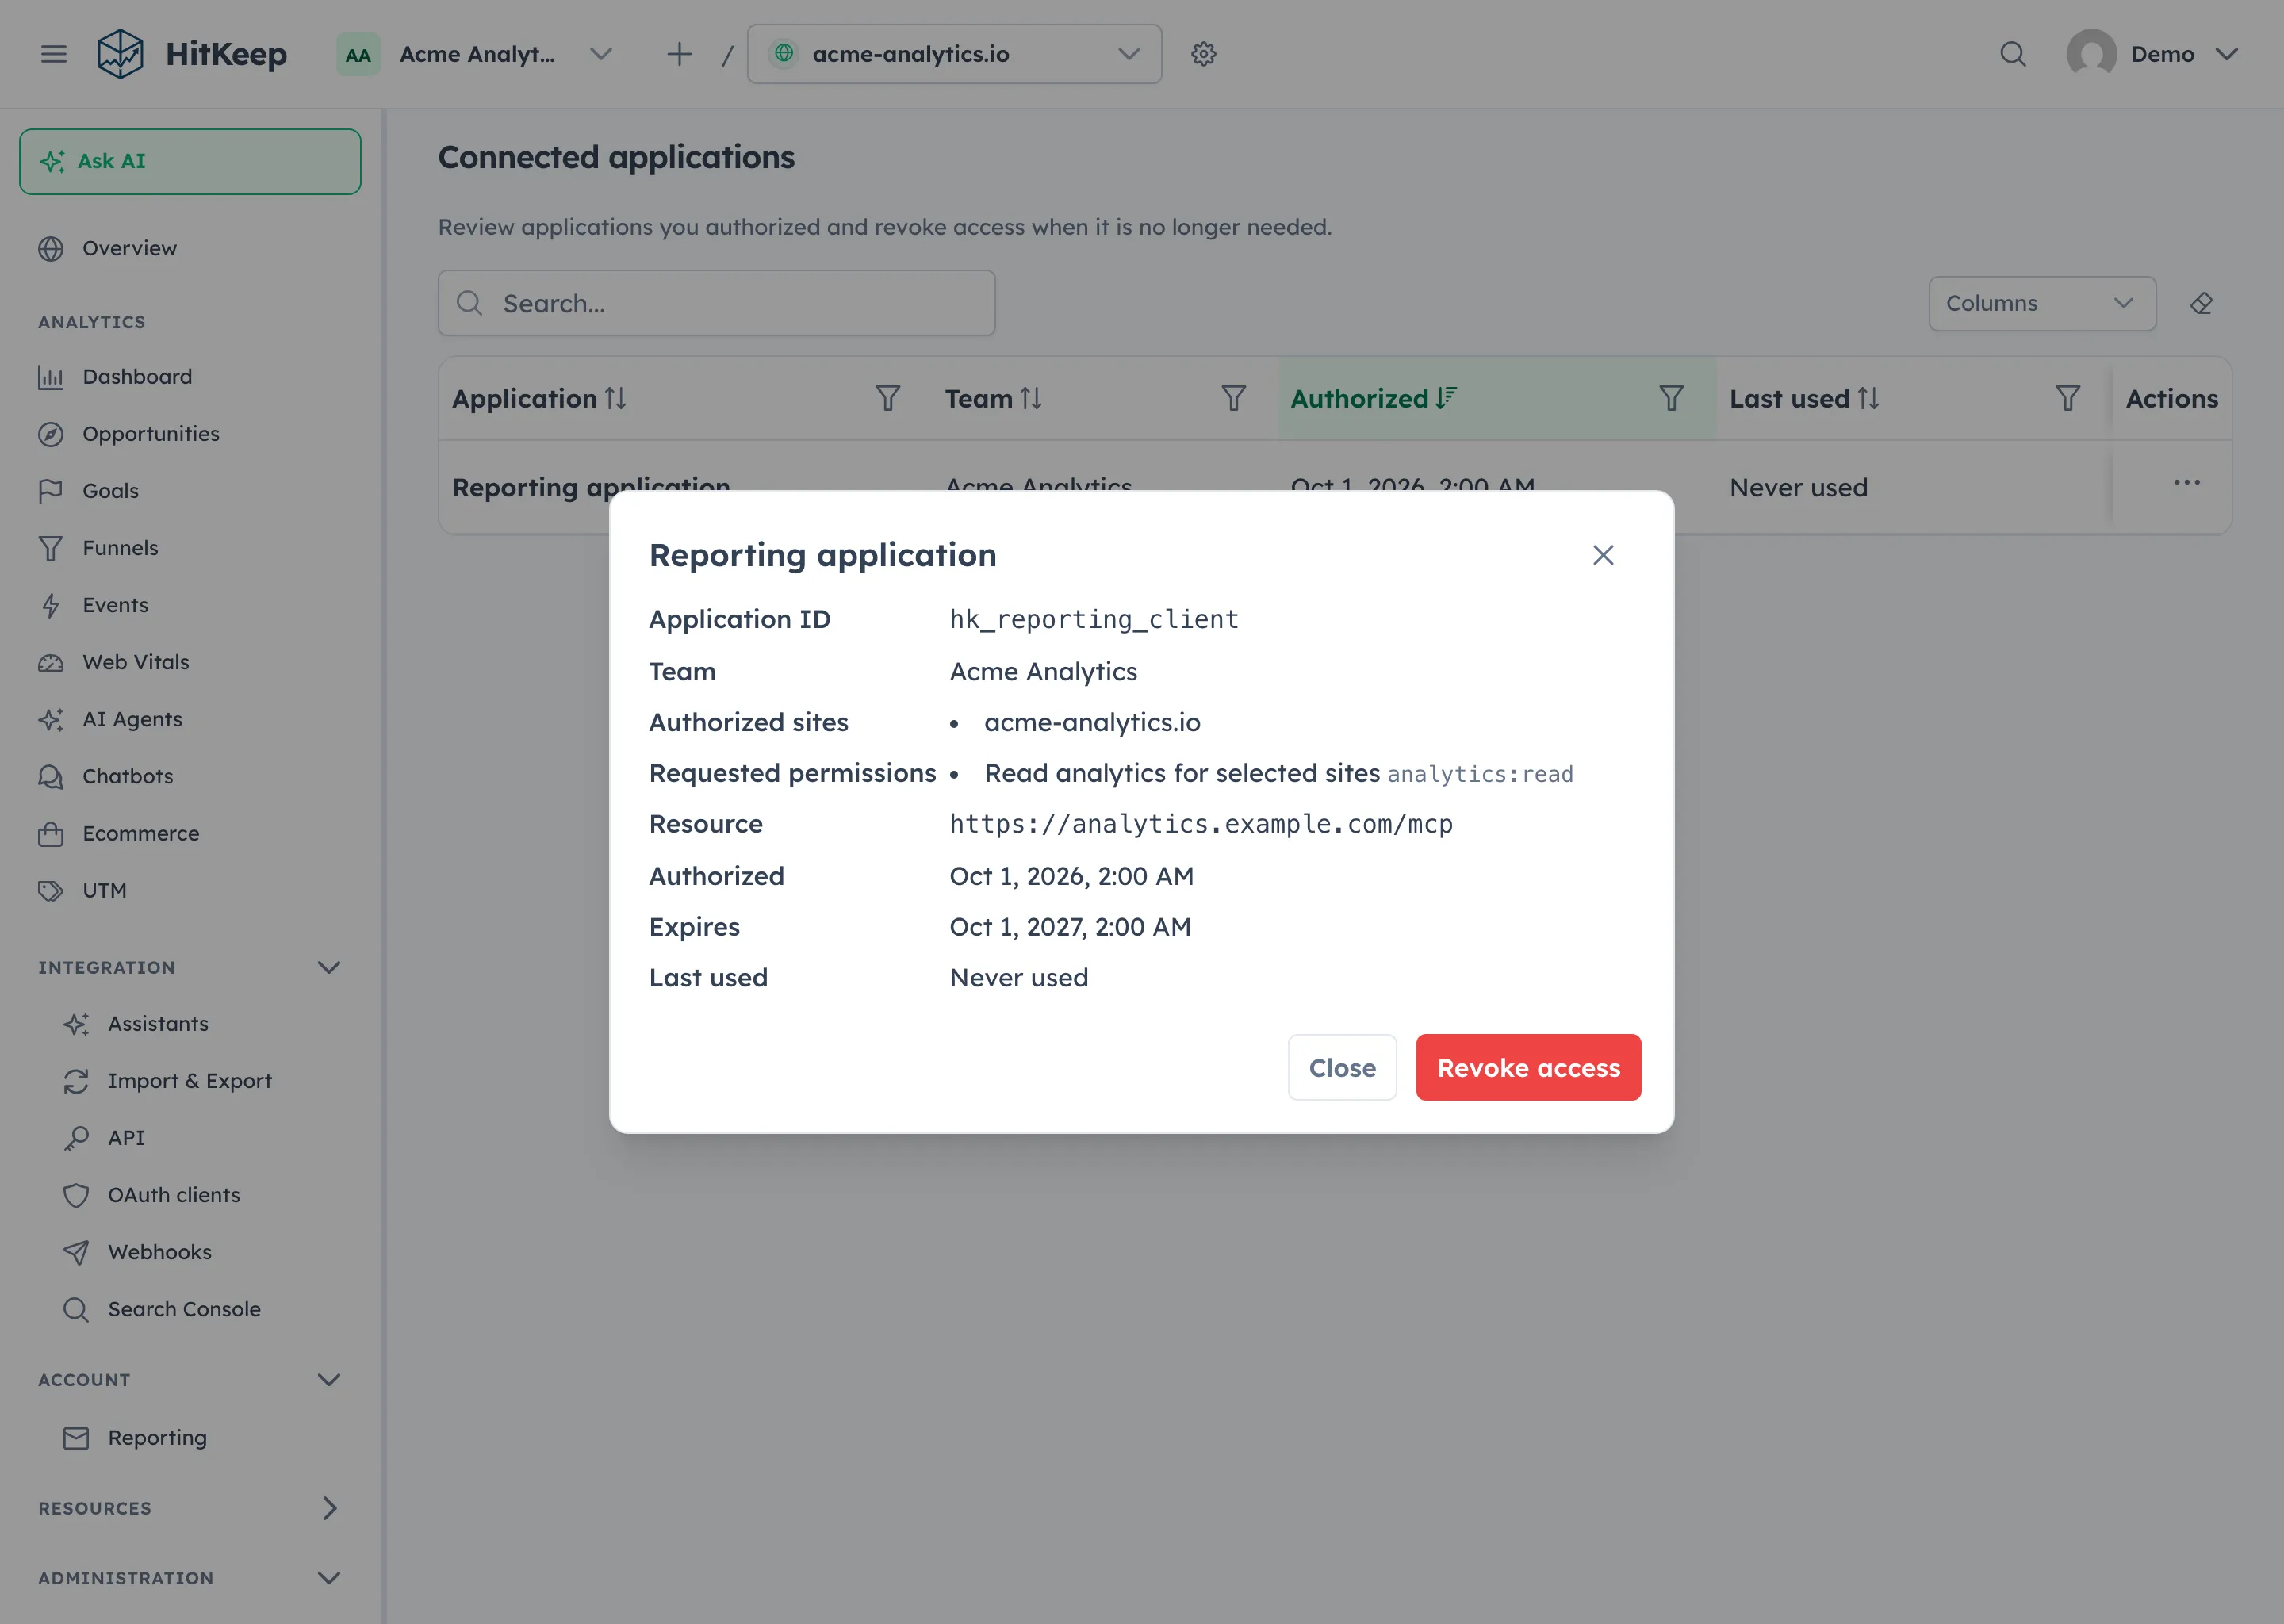Screen dimensions: 2284x1624
Task: Click the HitKeep logo
Action: pyautogui.click(x=192, y=54)
